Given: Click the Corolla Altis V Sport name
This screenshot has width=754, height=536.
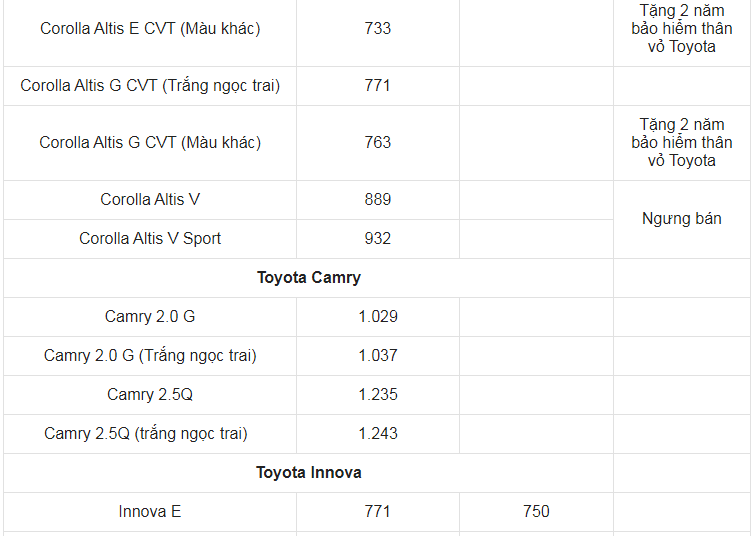Looking at the screenshot, I should (150, 238).
